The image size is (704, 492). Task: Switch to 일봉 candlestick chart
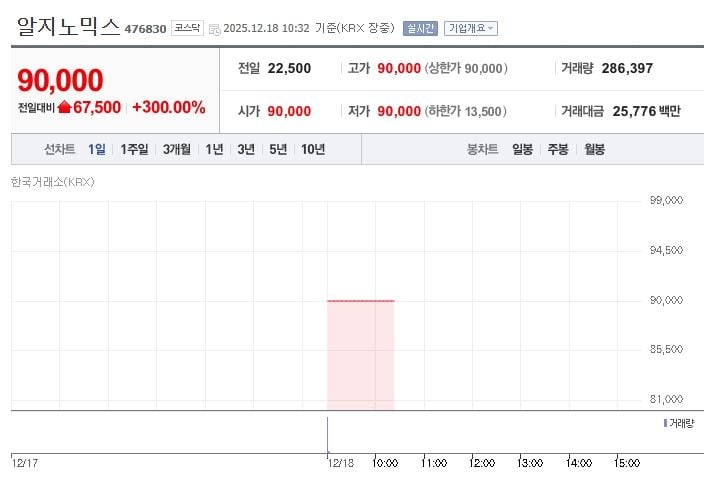pos(523,149)
